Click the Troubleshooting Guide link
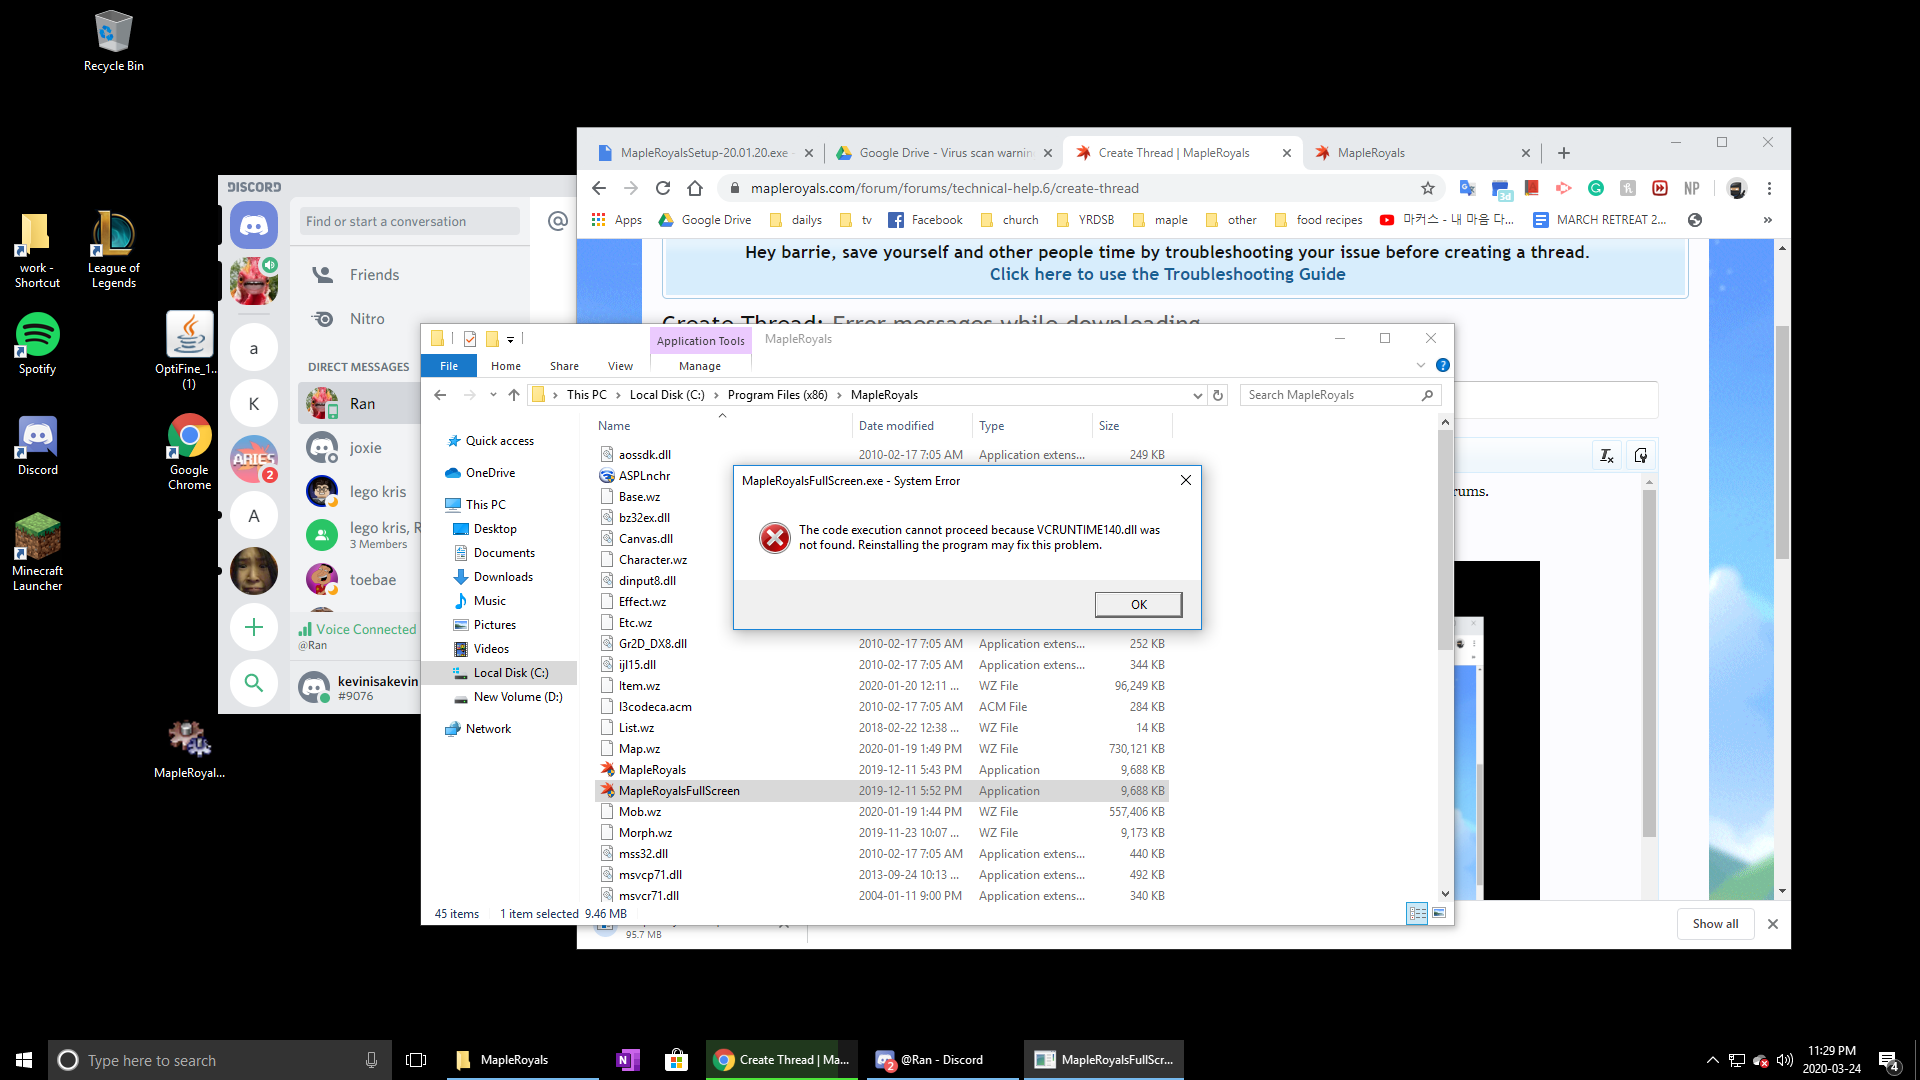Screen dimensions: 1920x1080 (1167, 274)
